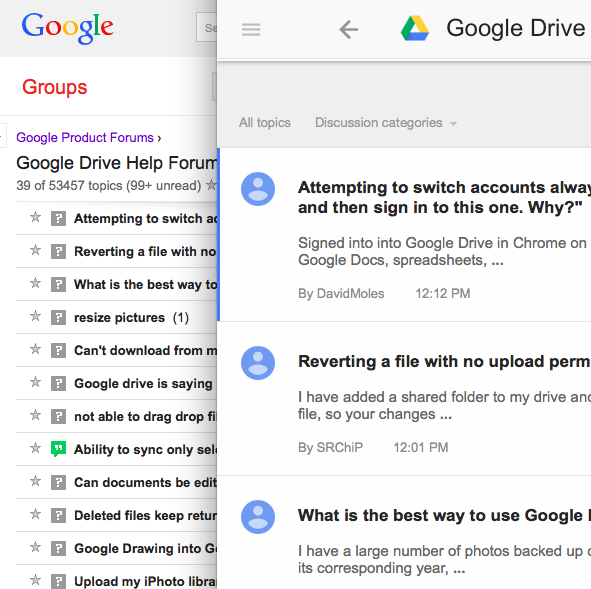Click question icon beside 'What is the best way to'
The height and width of the screenshot is (589, 591).
(x=58, y=285)
